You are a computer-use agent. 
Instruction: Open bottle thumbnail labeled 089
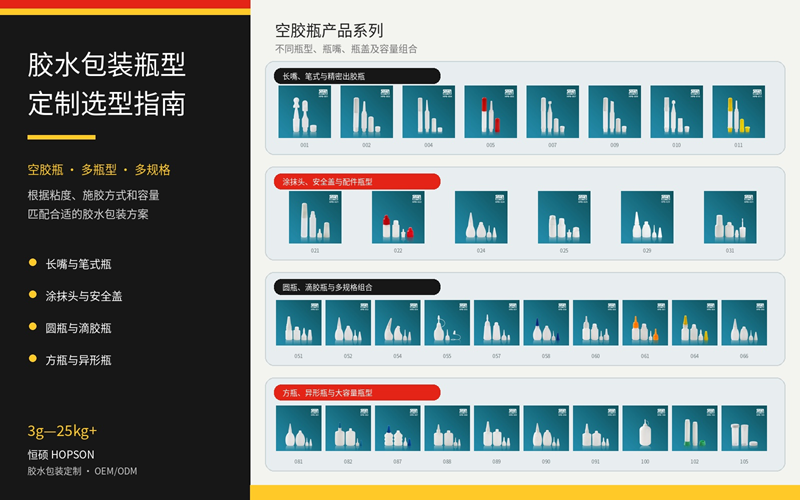496,429
